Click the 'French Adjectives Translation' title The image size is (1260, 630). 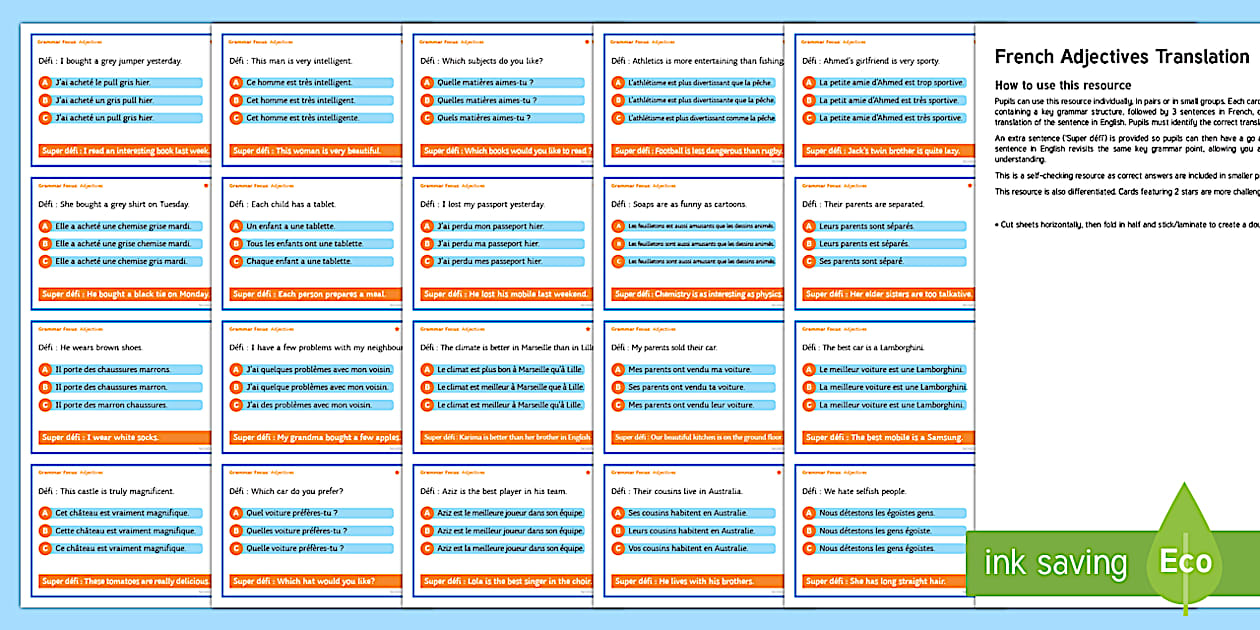[x=1121, y=57]
